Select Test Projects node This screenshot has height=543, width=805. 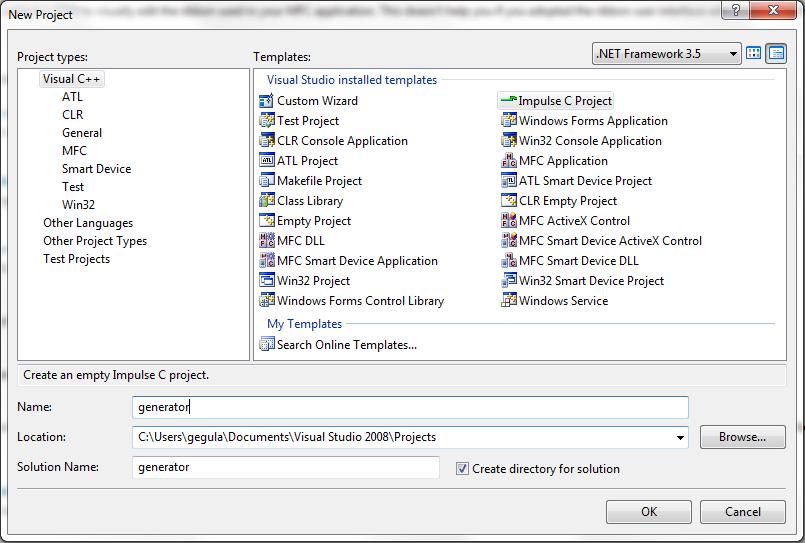pyautogui.click(x=76, y=259)
